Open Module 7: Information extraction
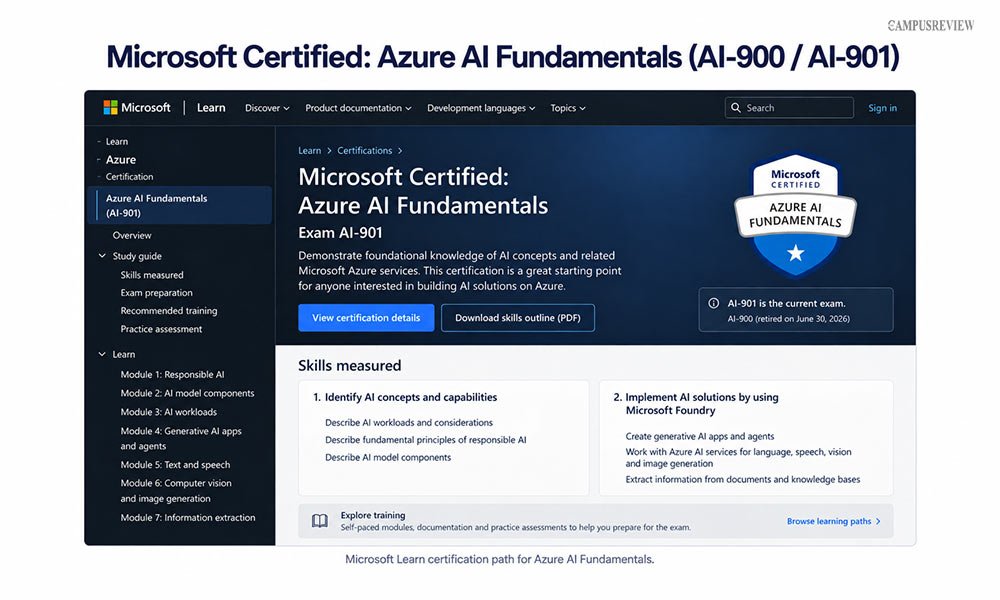The image size is (1000, 600). [x=188, y=518]
